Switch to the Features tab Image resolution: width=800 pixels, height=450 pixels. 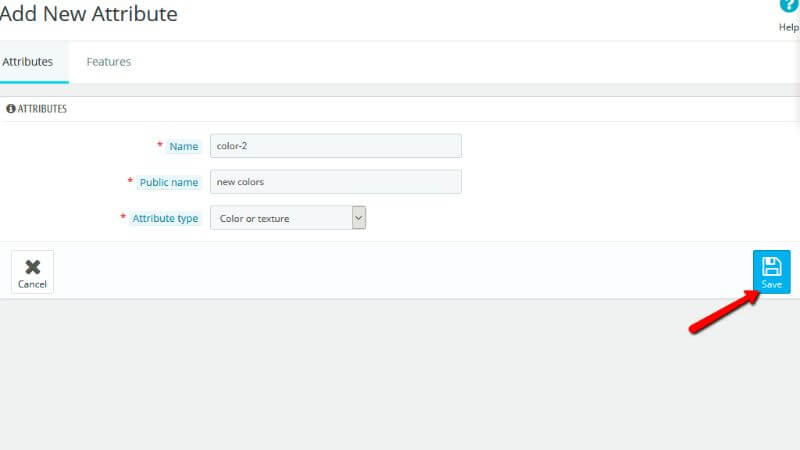coord(109,62)
